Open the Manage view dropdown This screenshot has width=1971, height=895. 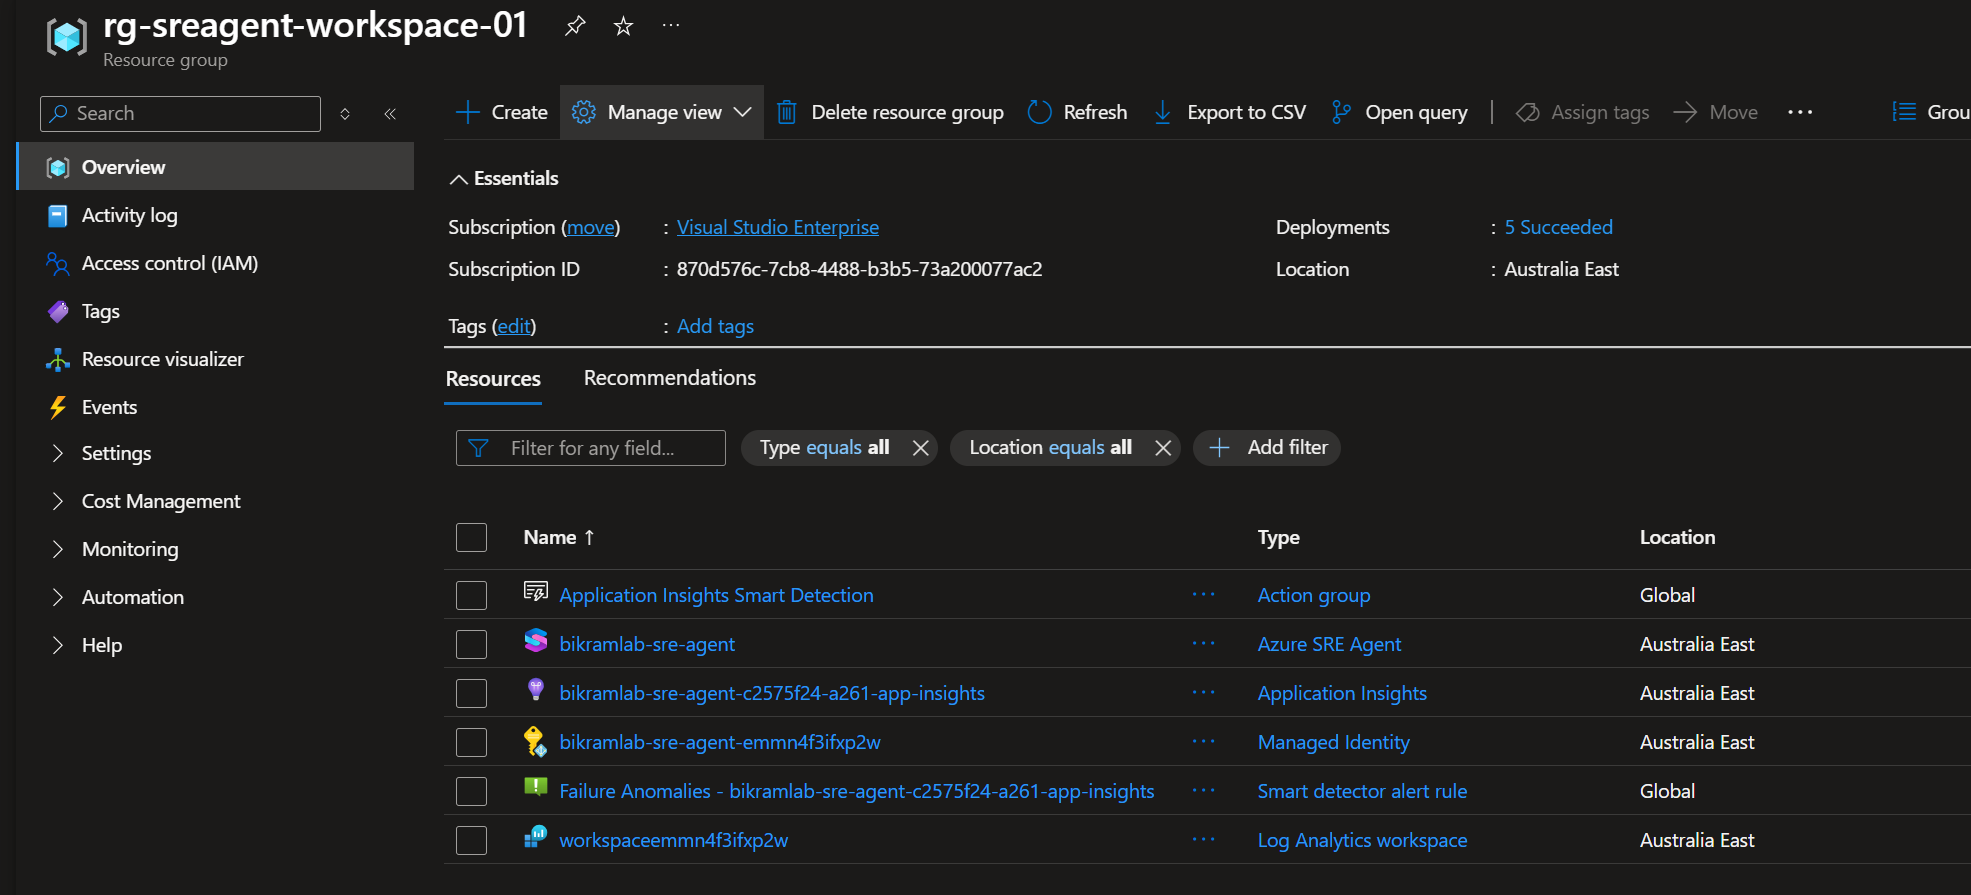point(662,112)
